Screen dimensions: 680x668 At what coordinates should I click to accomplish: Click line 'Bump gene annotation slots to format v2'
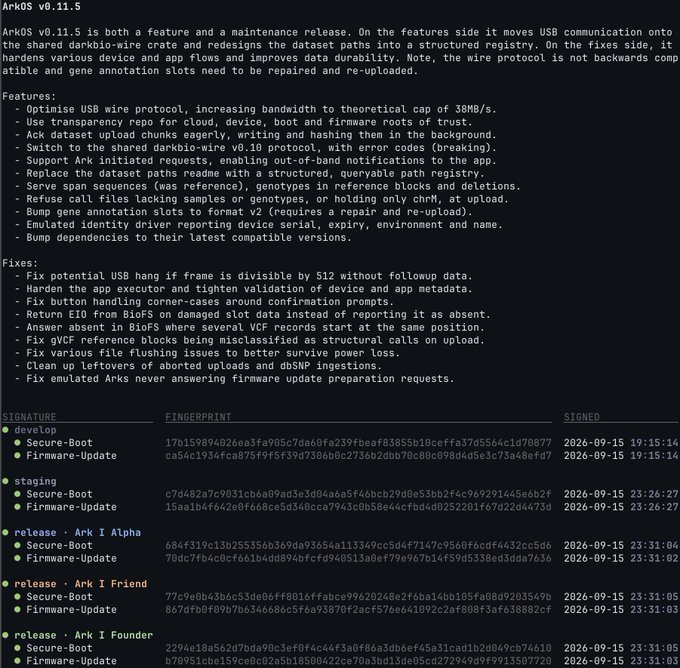(243, 212)
